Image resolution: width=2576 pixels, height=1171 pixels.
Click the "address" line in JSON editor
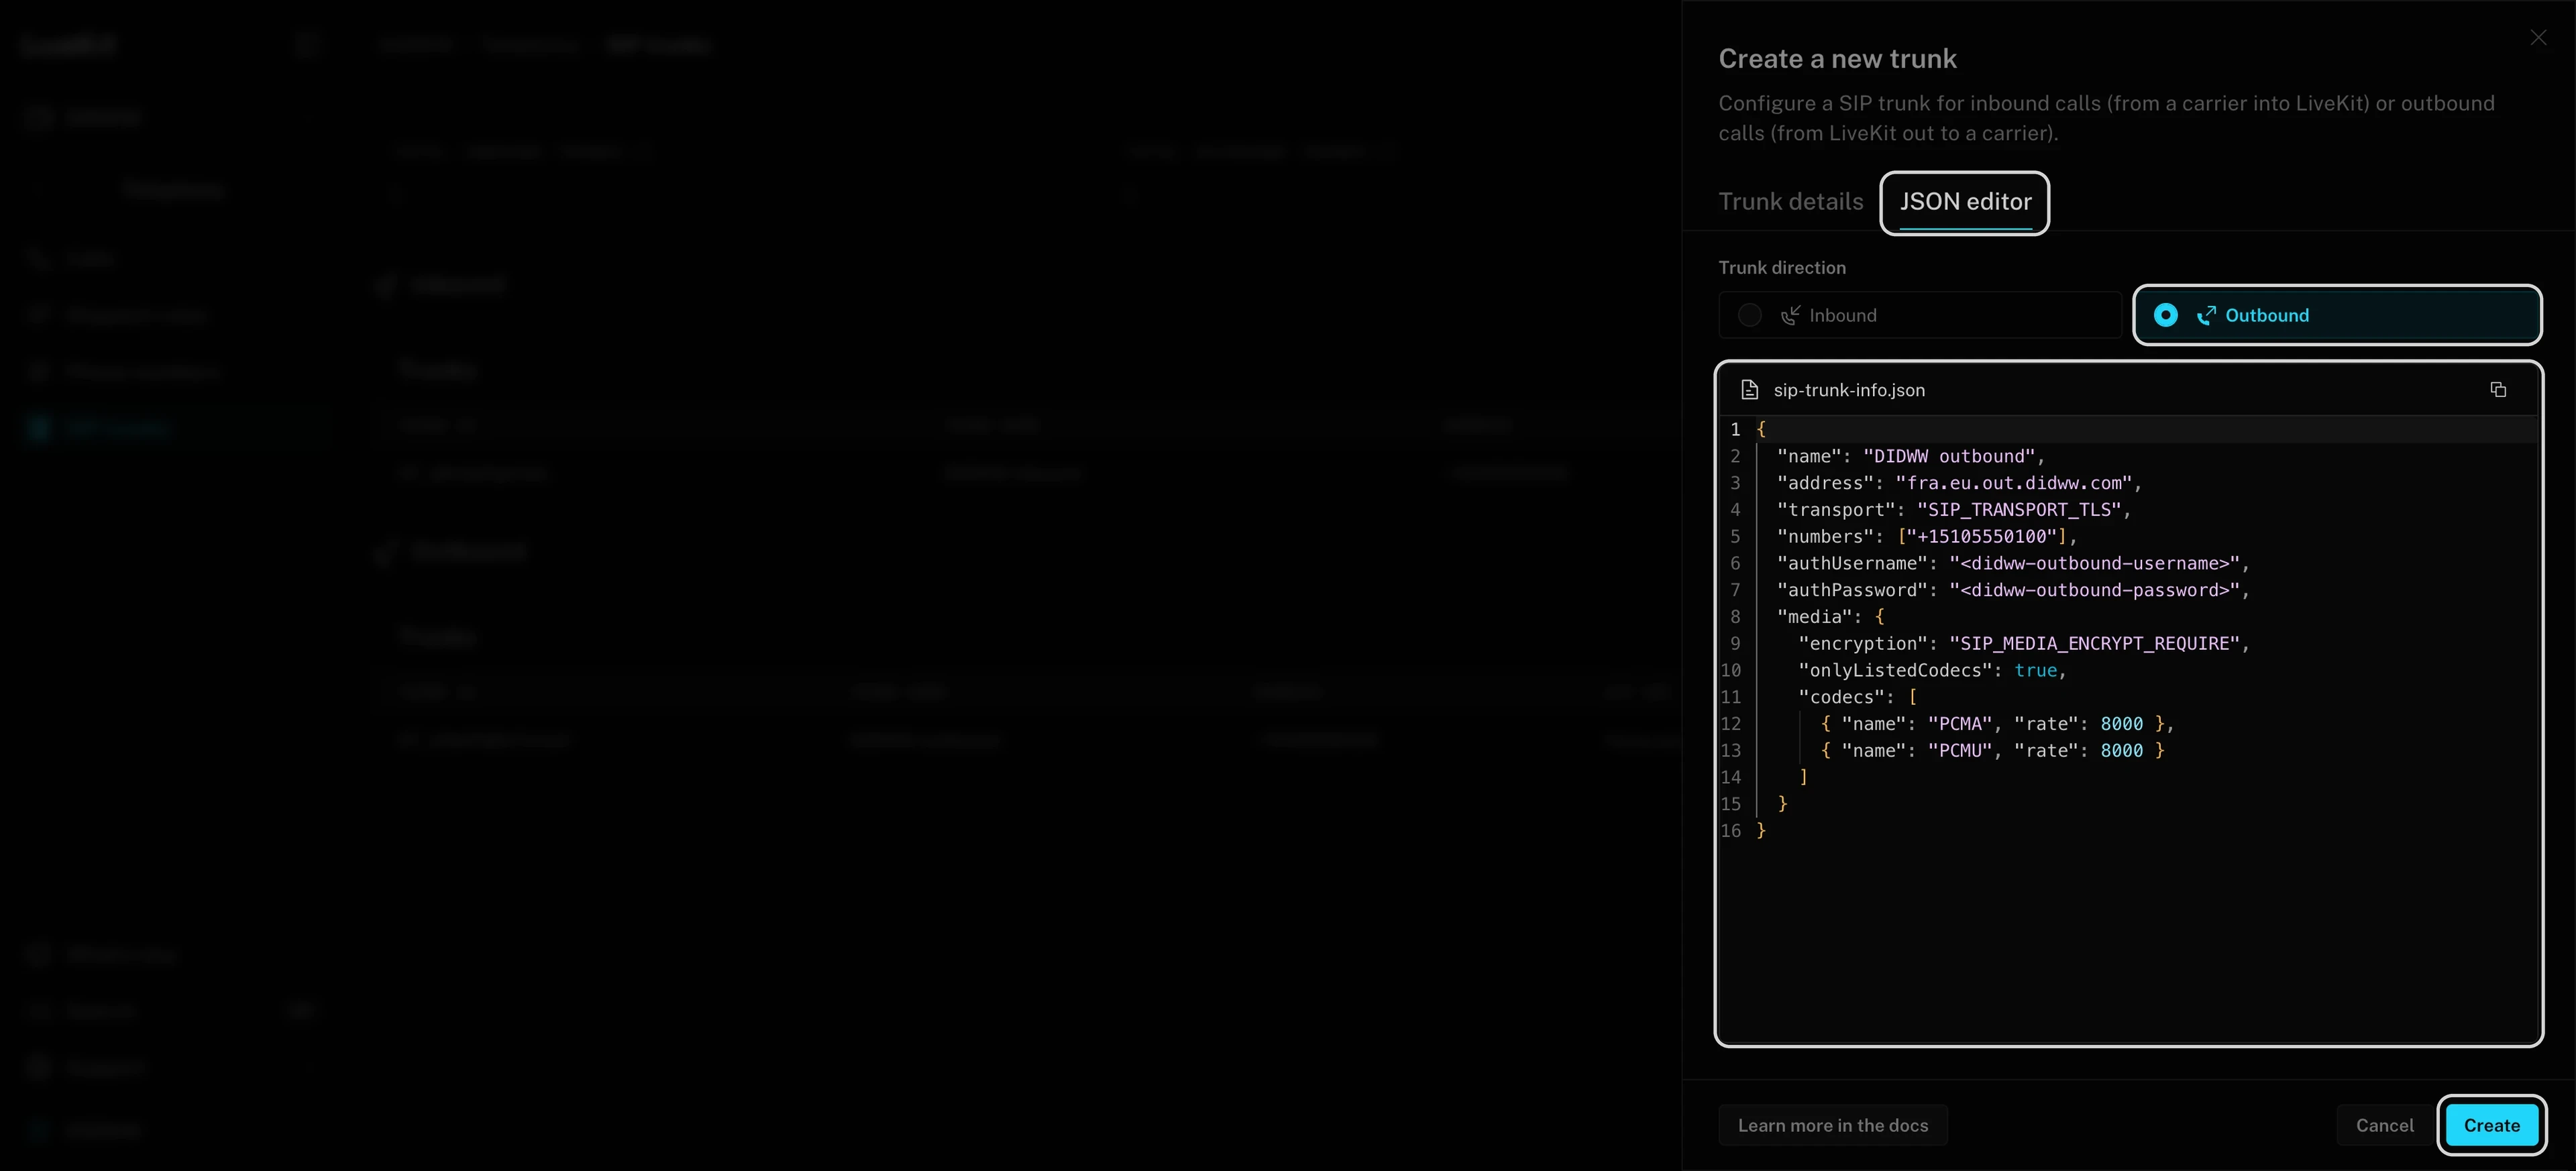[1959, 483]
